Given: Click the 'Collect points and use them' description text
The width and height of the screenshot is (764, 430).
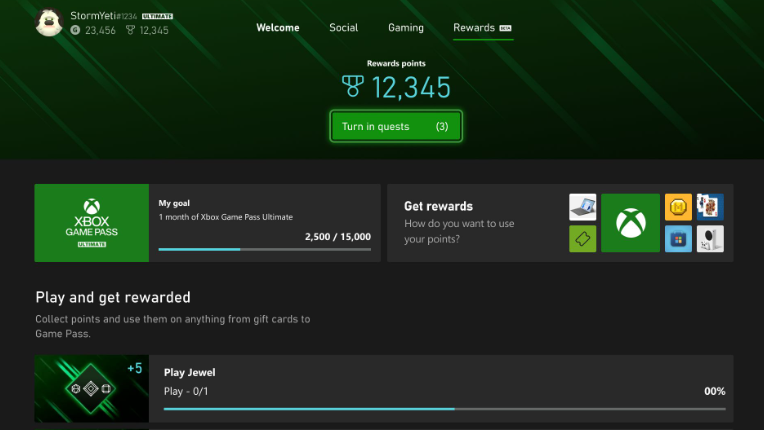Looking at the screenshot, I should (172, 326).
